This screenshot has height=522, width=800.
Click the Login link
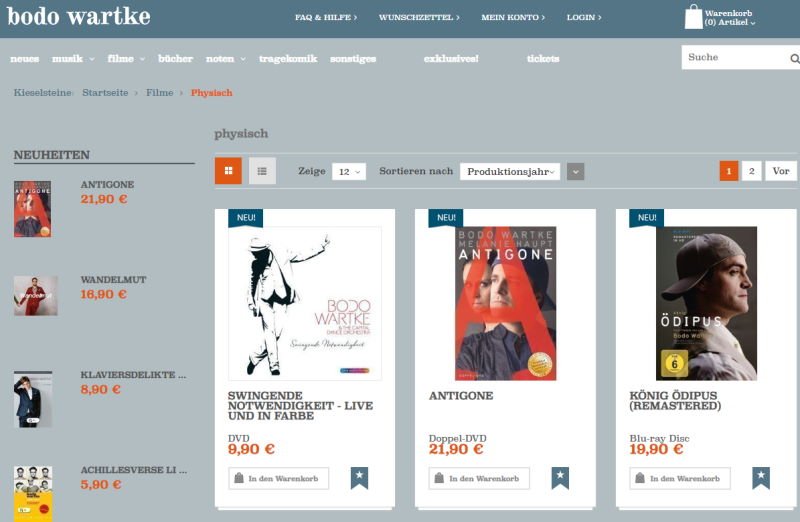pyautogui.click(x=584, y=17)
